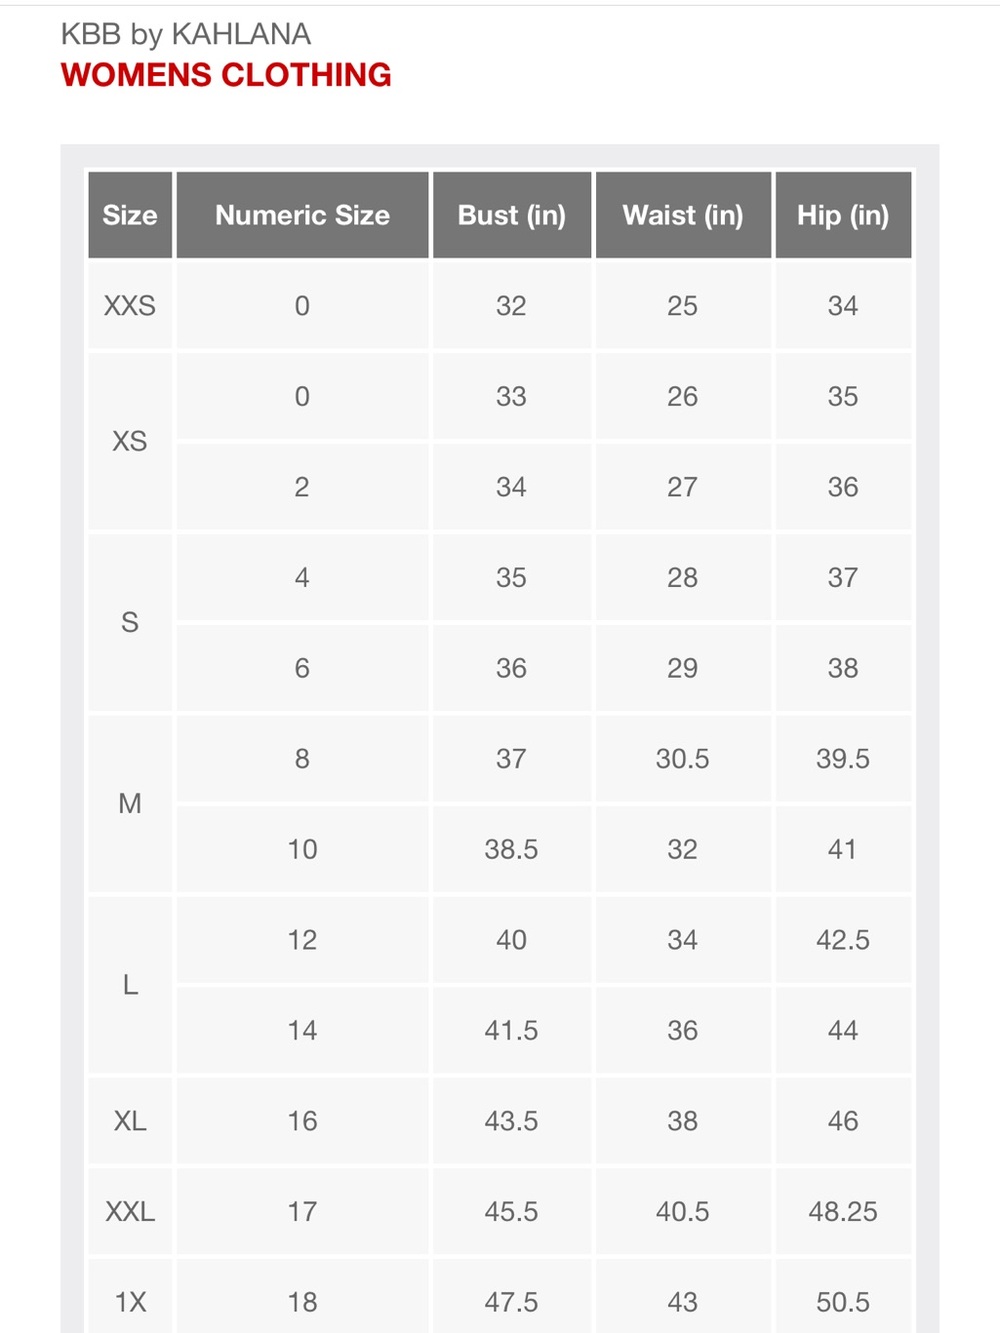
Task: Click the Numeric Size column header
Action: 302,215
